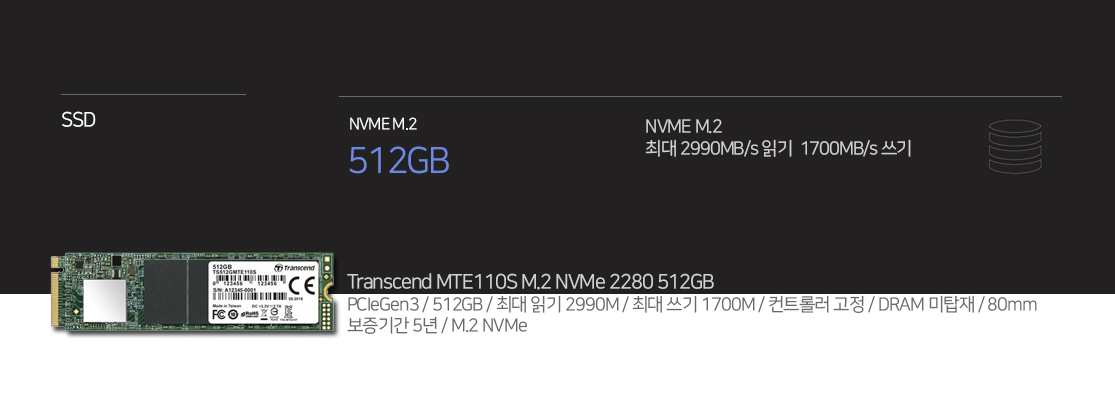Click the FC certification mark on the SSD
This screenshot has height=400, width=1115.
218,313
